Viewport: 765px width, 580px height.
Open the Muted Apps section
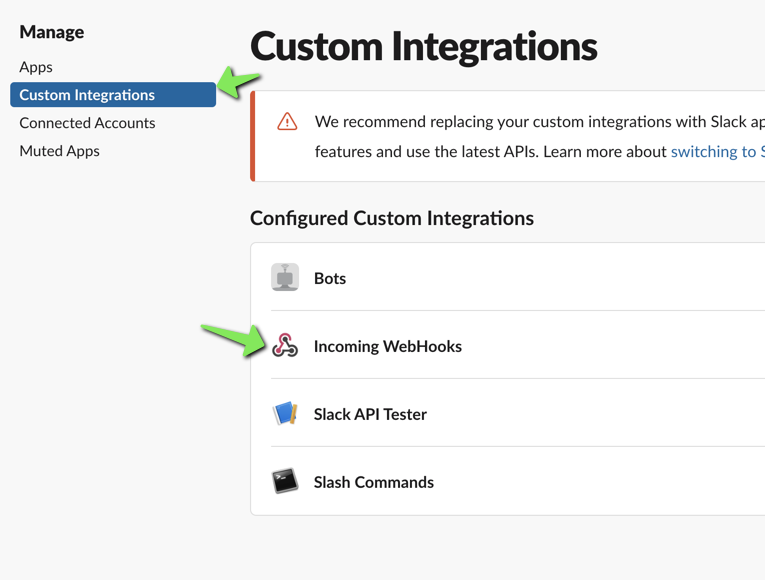(x=59, y=151)
